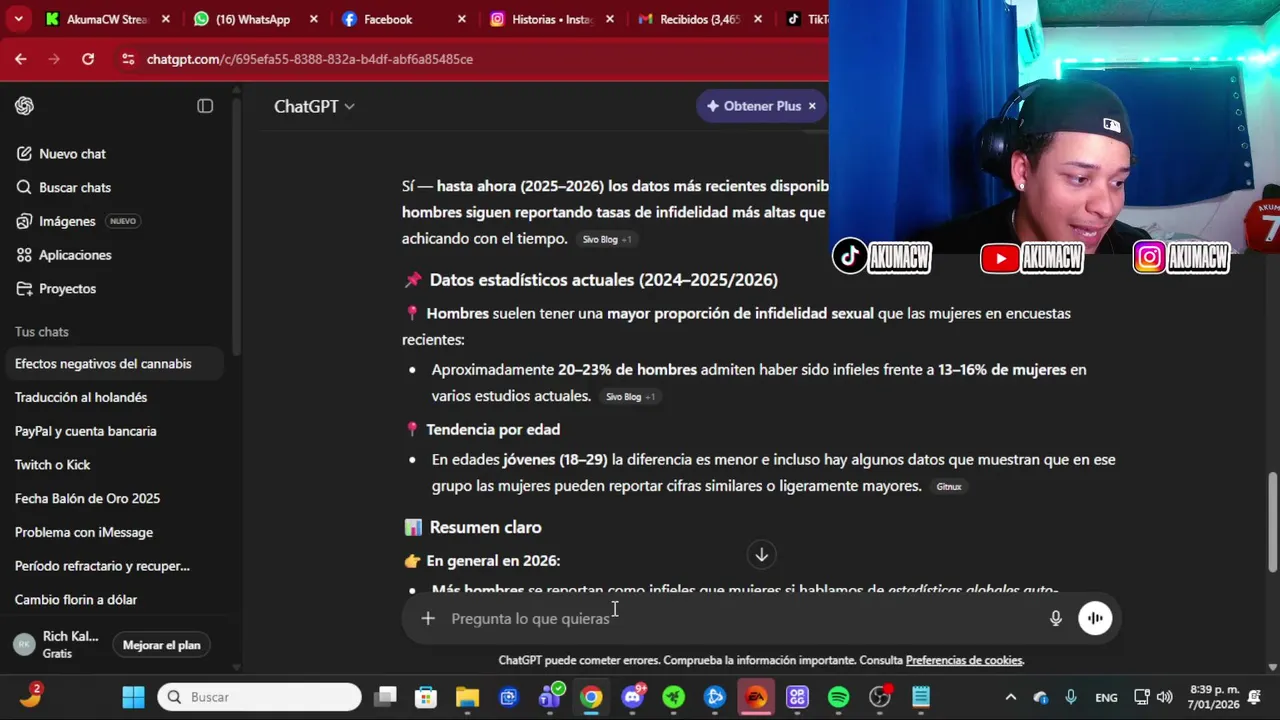Viewport: 1280px width, 720px height.
Task: Click the scroll-to-bottom arrow button
Action: tap(761, 554)
